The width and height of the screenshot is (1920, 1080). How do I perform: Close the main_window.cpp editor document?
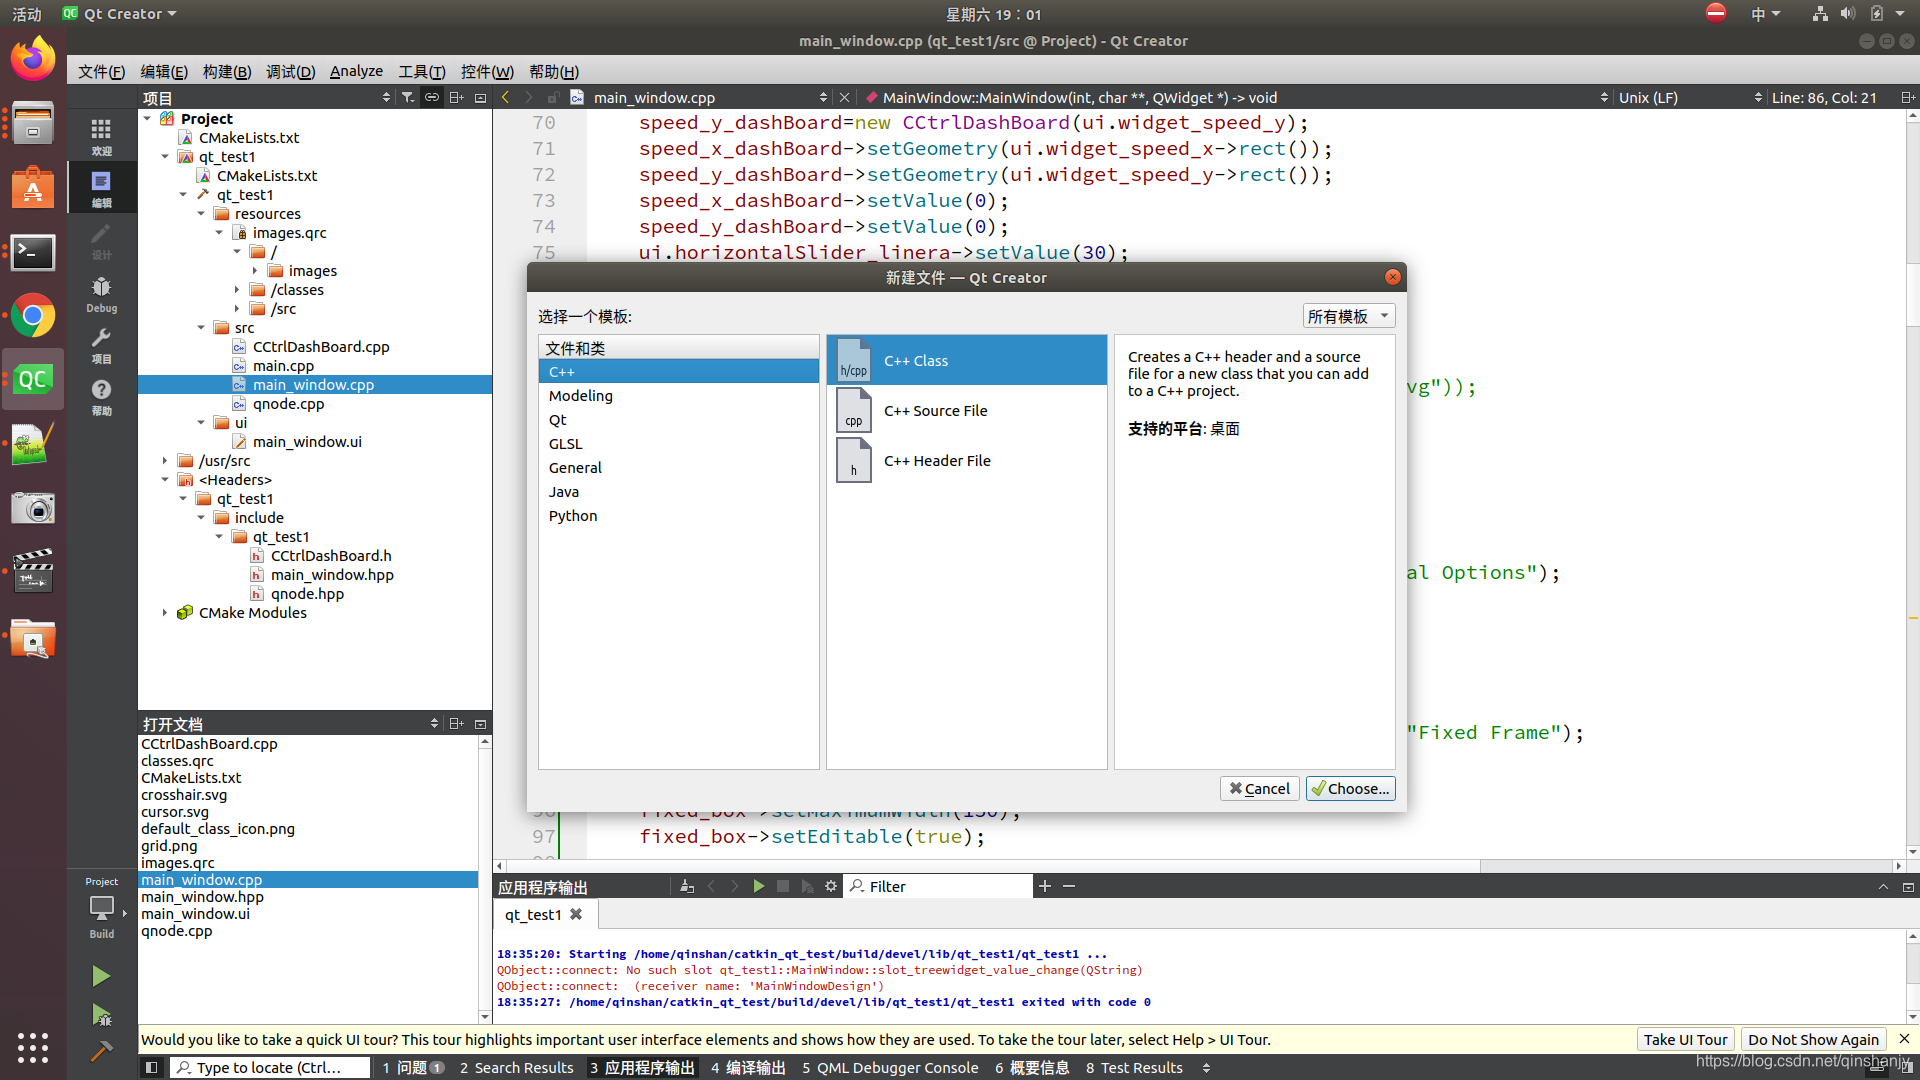[x=845, y=97]
